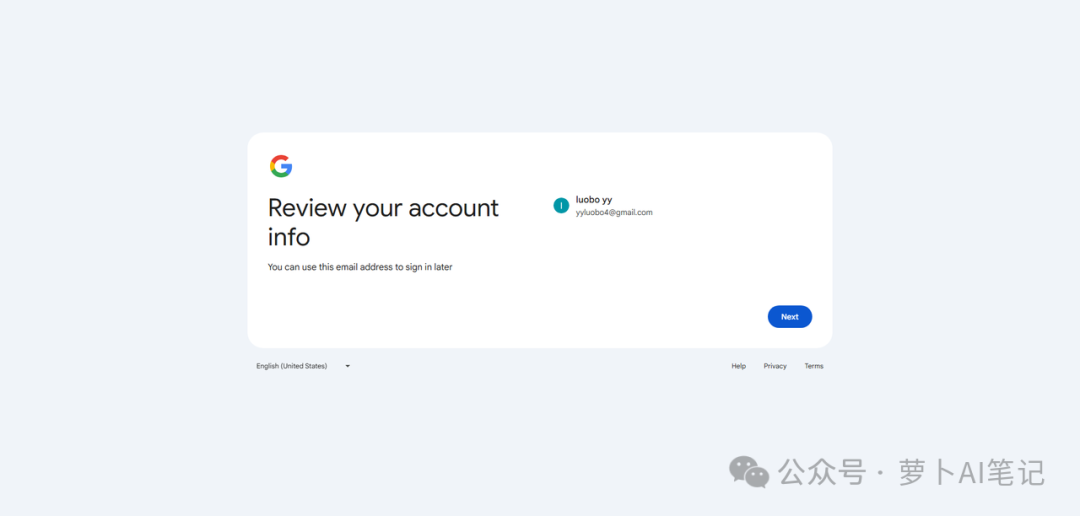The width and height of the screenshot is (1080, 516).
Task: Open the Help link
Action: point(738,366)
